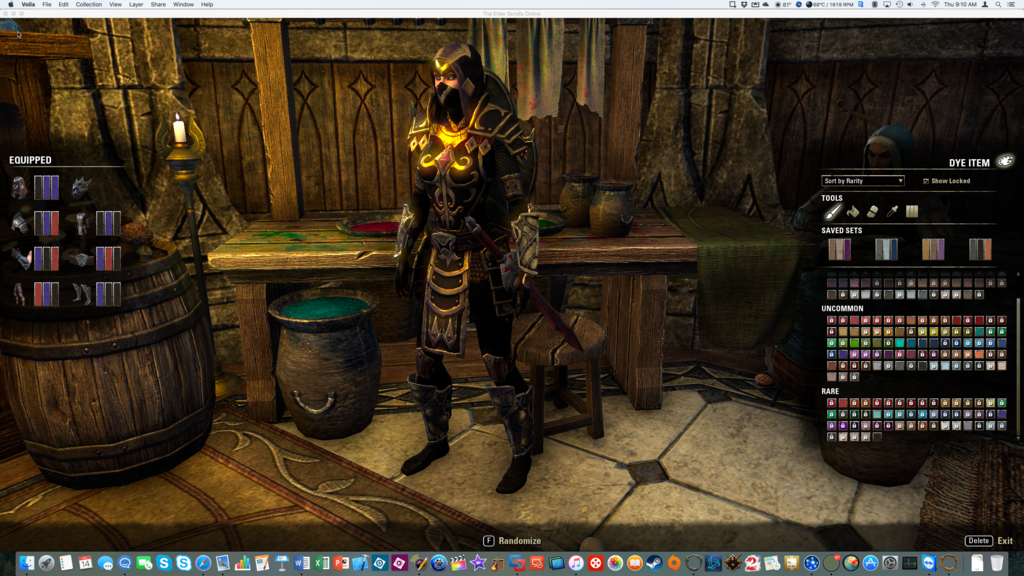The image size is (1024, 576).
Task: Open the Trash in the Dock
Action: (997, 563)
